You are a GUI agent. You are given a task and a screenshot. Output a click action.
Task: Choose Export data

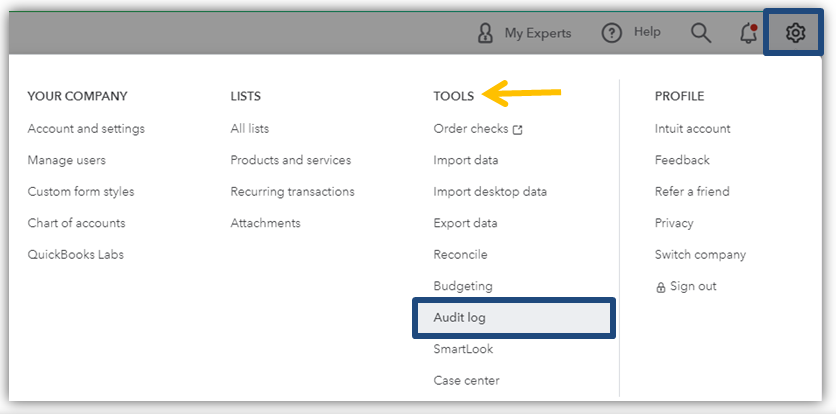click(465, 223)
